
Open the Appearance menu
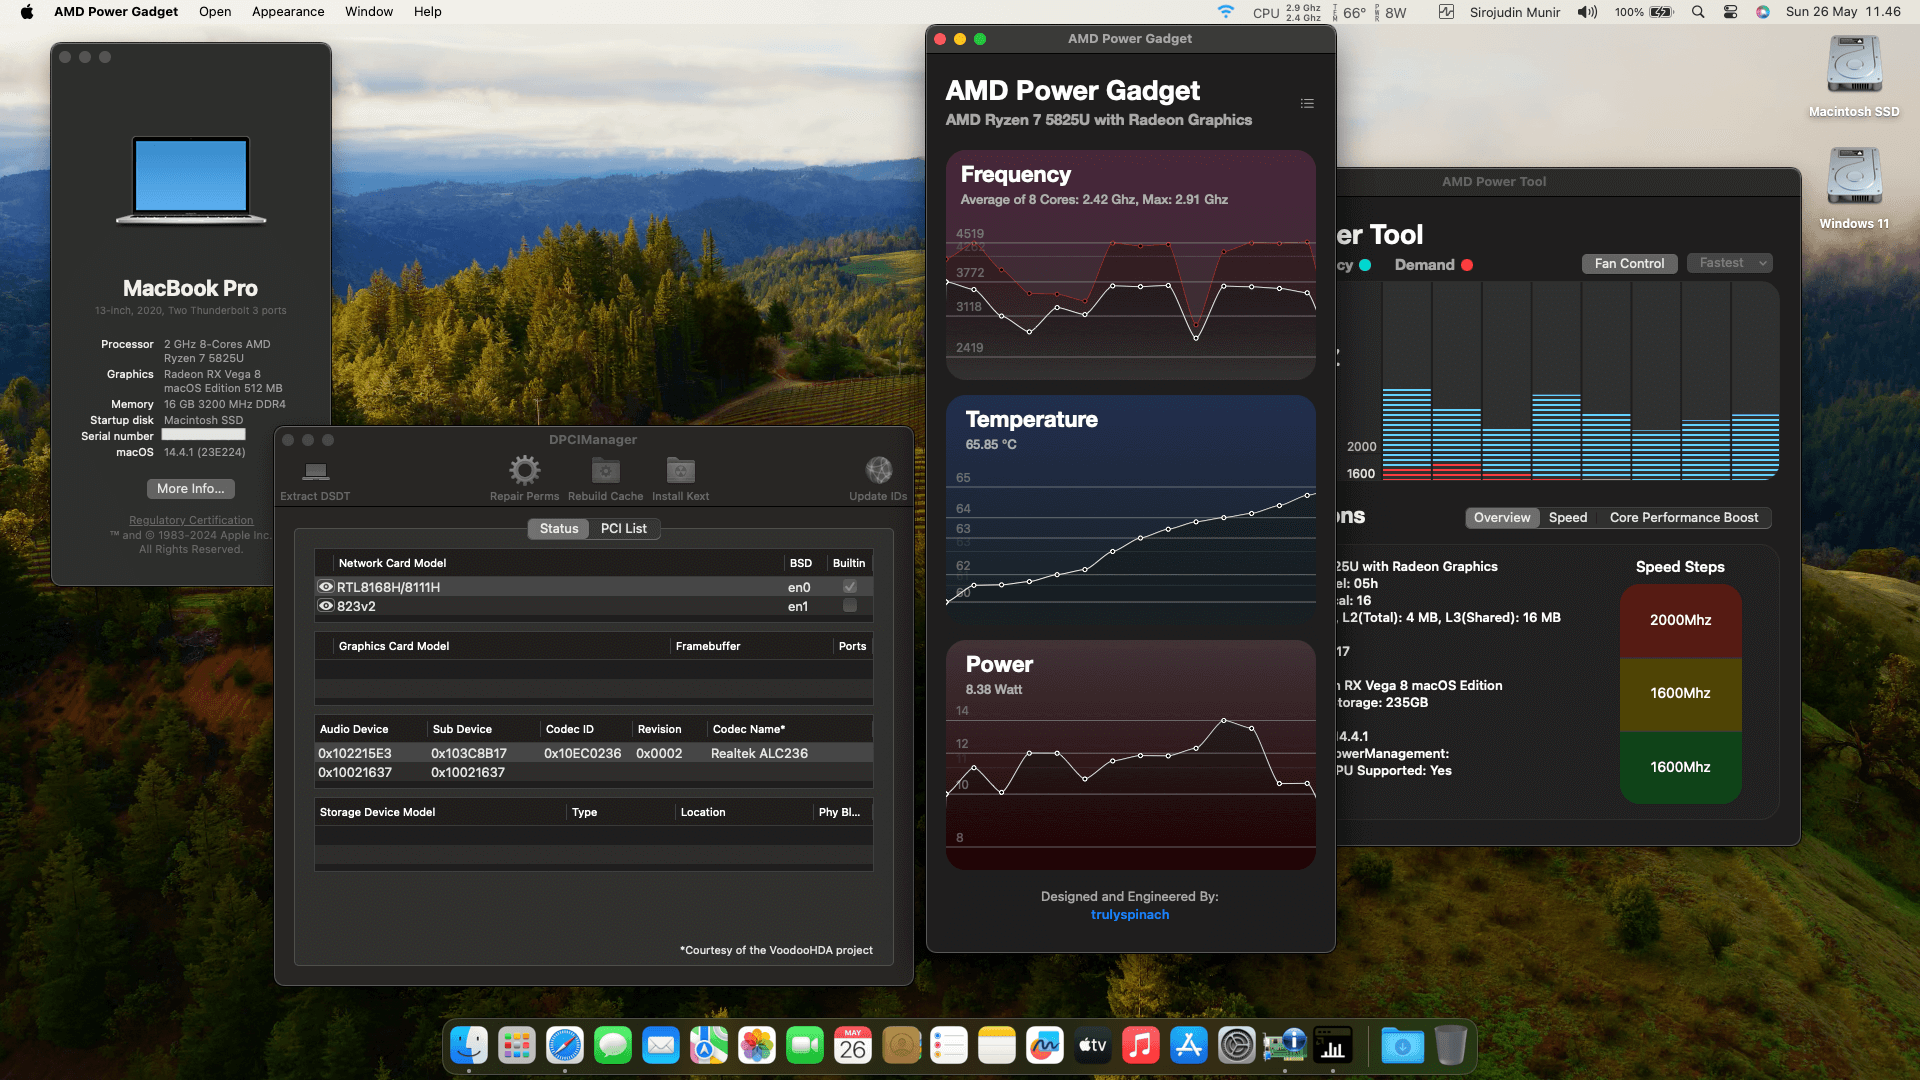click(288, 12)
